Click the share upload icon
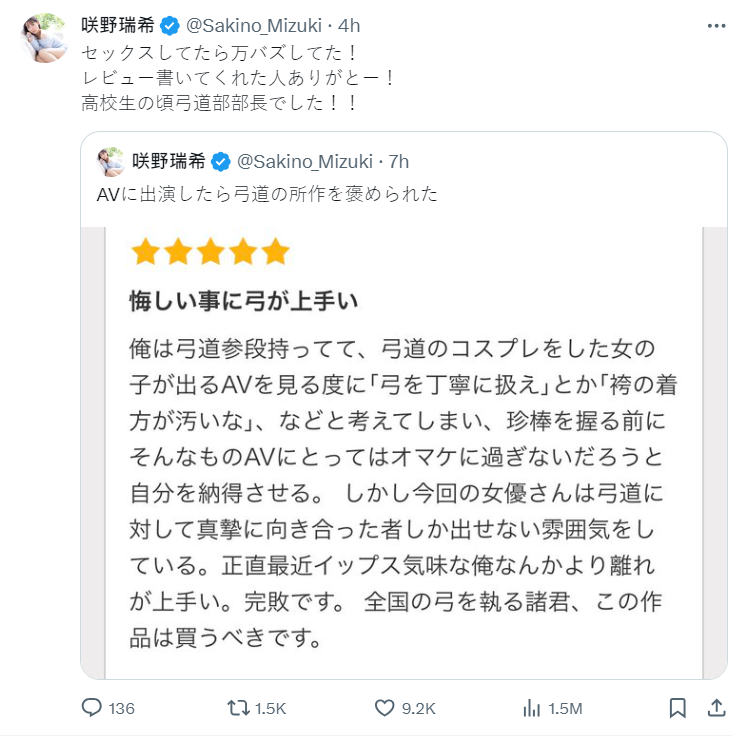Screen dimensions: 732x740 tap(716, 708)
